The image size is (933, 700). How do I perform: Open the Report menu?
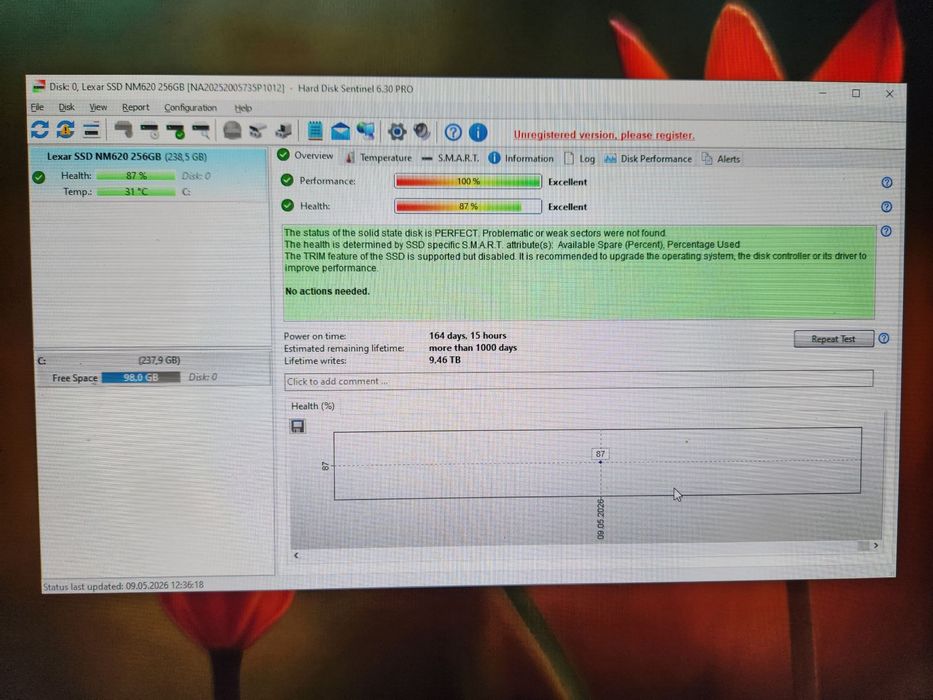136,108
